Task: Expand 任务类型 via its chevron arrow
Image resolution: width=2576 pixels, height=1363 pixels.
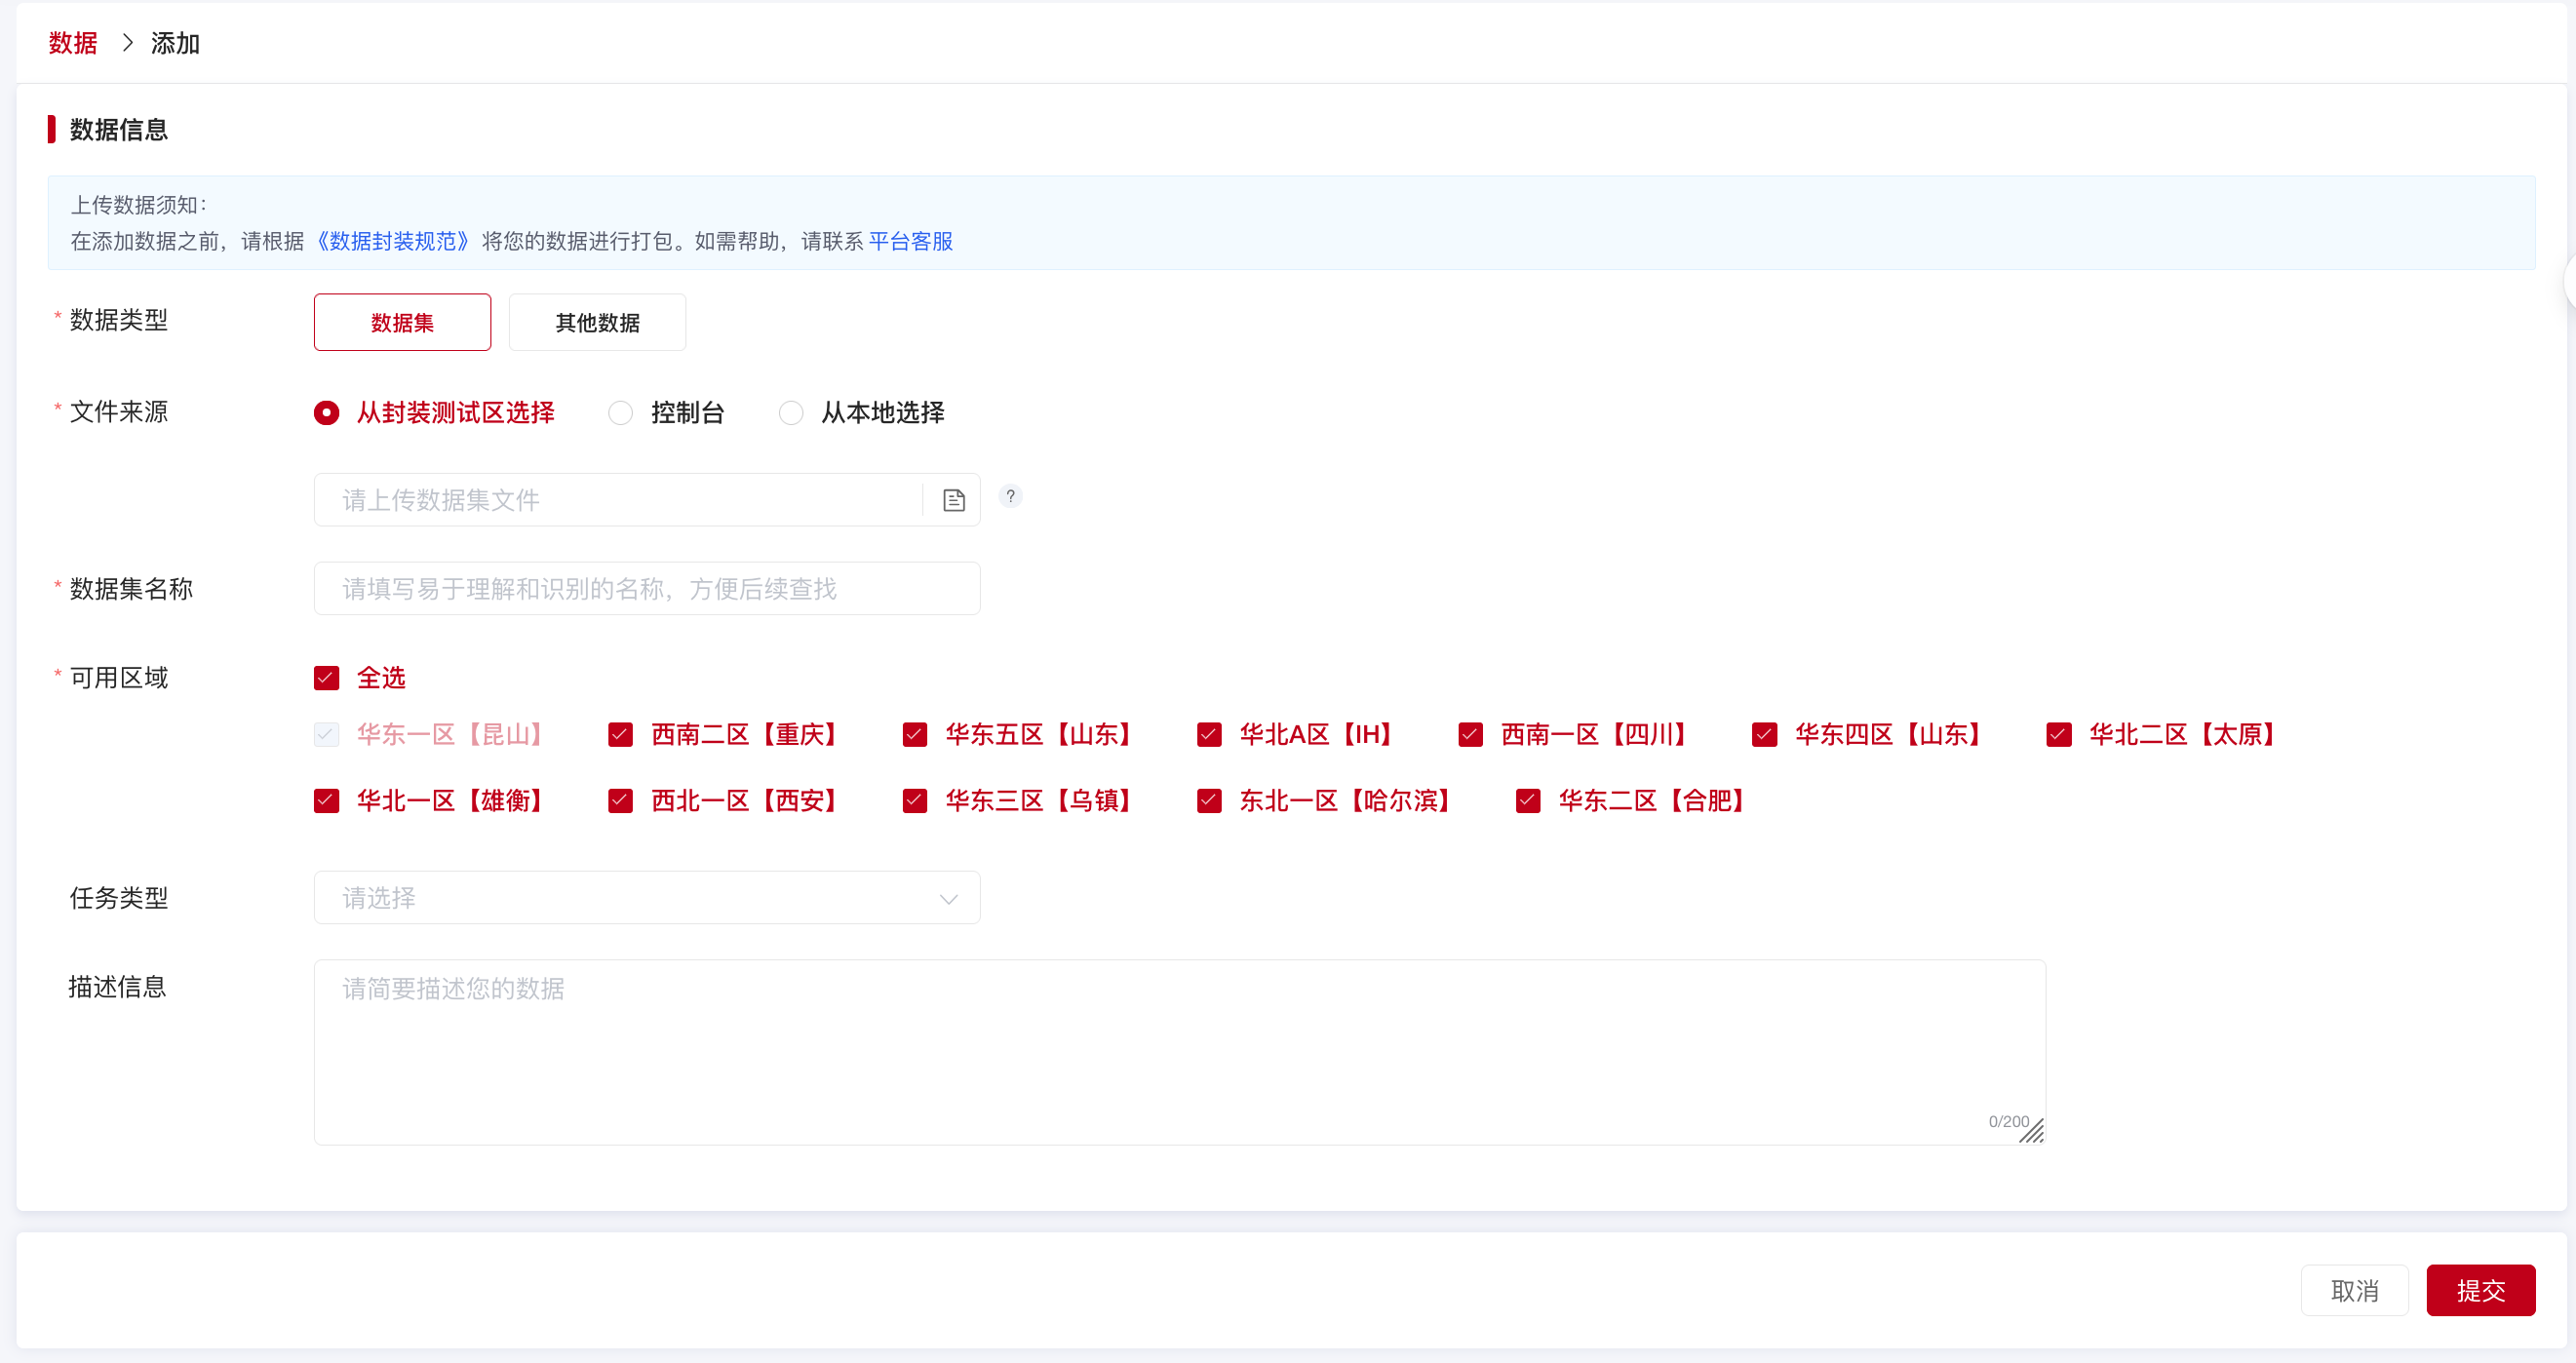Action: click(948, 899)
